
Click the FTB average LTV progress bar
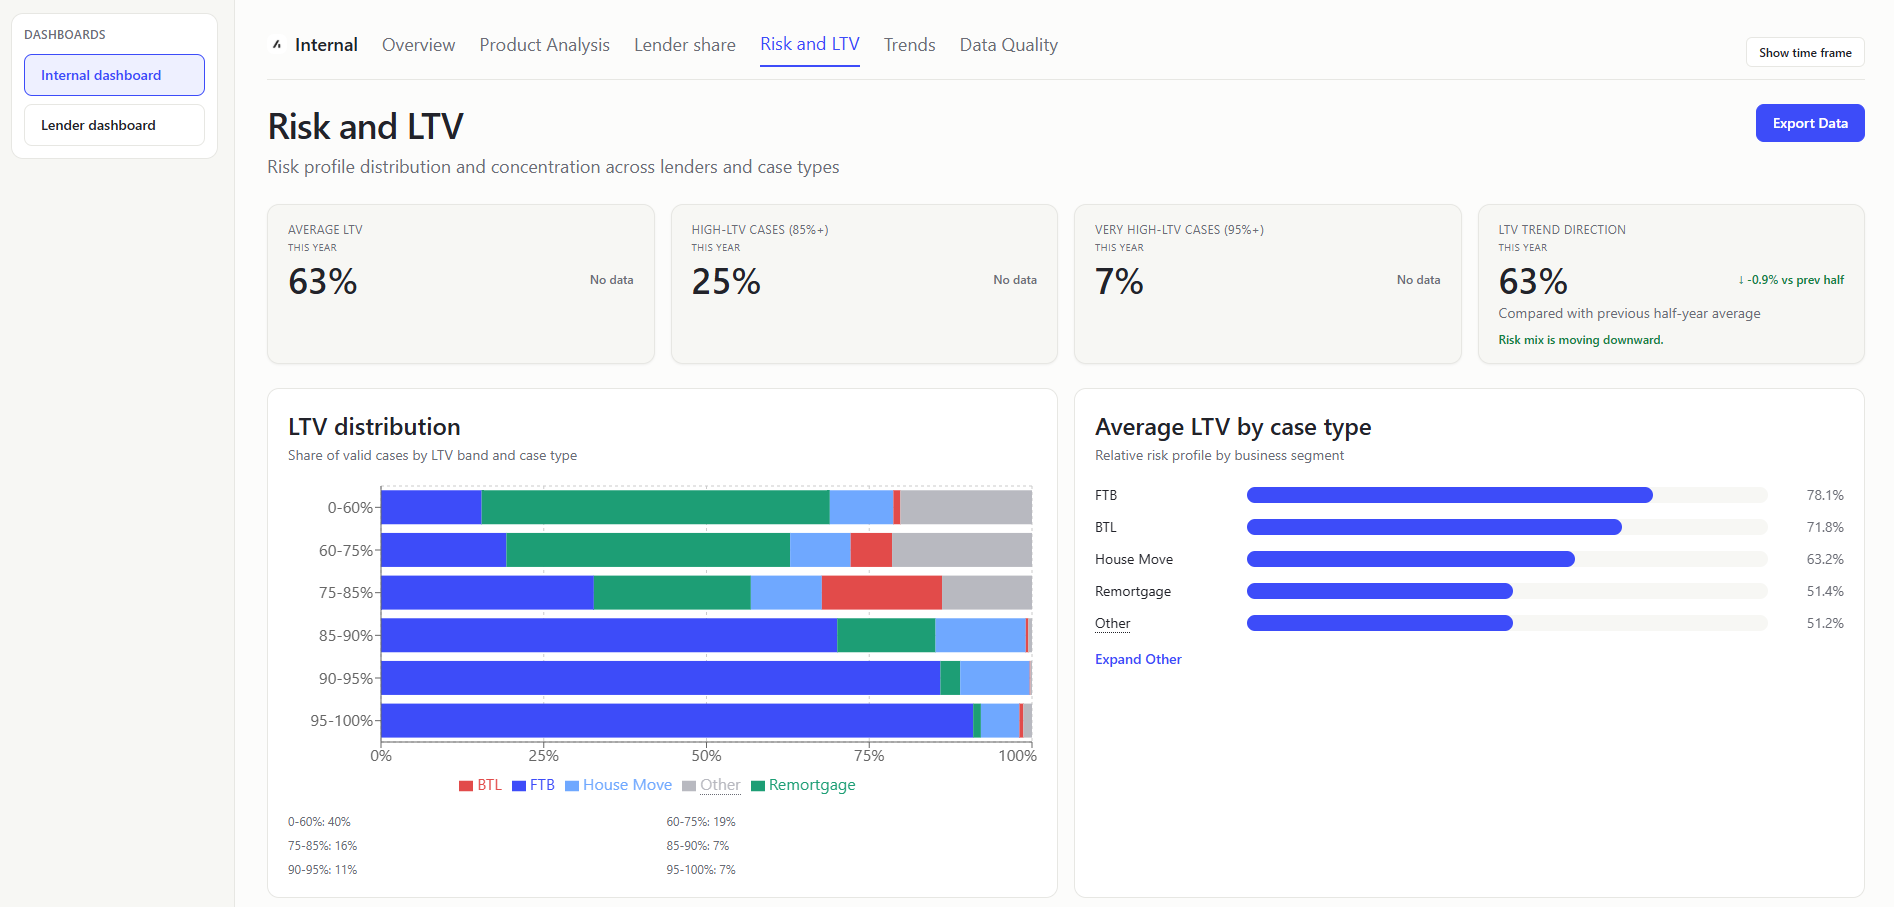click(1448, 495)
